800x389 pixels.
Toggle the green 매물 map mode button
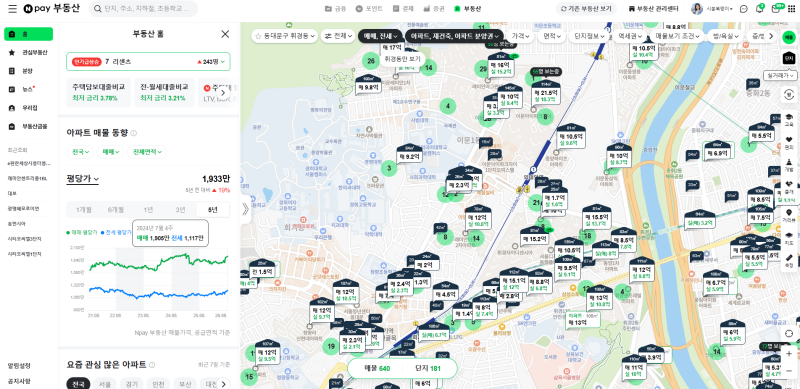[789, 37]
